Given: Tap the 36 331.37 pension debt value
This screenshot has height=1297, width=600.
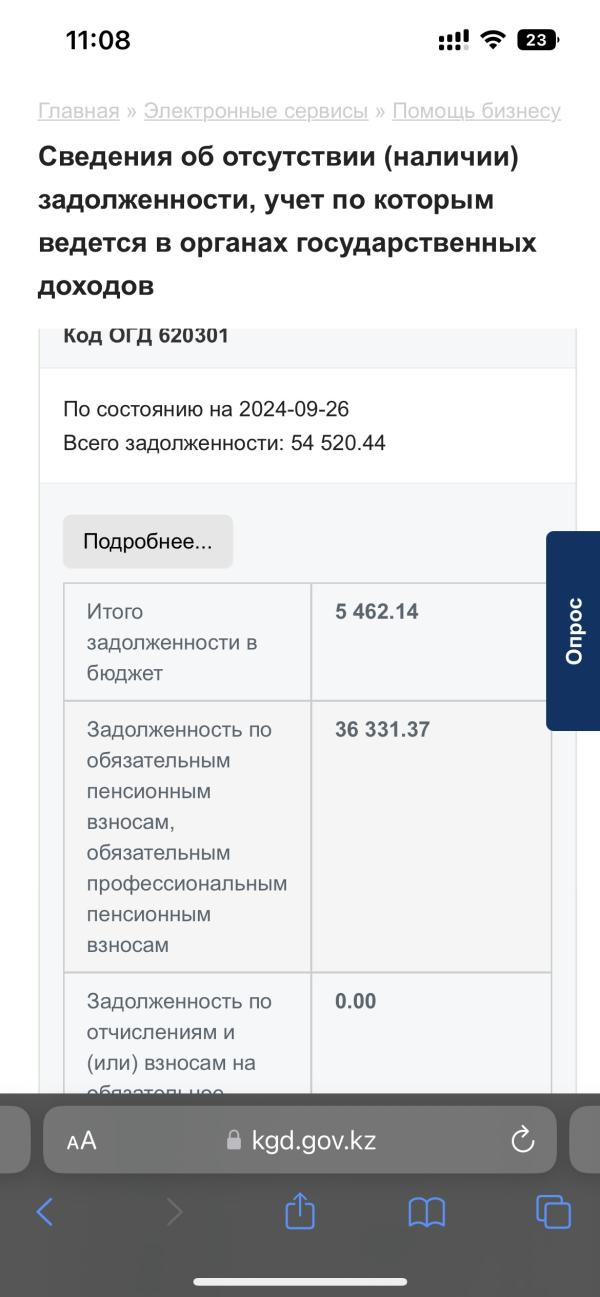Looking at the screenshot, I should tap(383, 729).
